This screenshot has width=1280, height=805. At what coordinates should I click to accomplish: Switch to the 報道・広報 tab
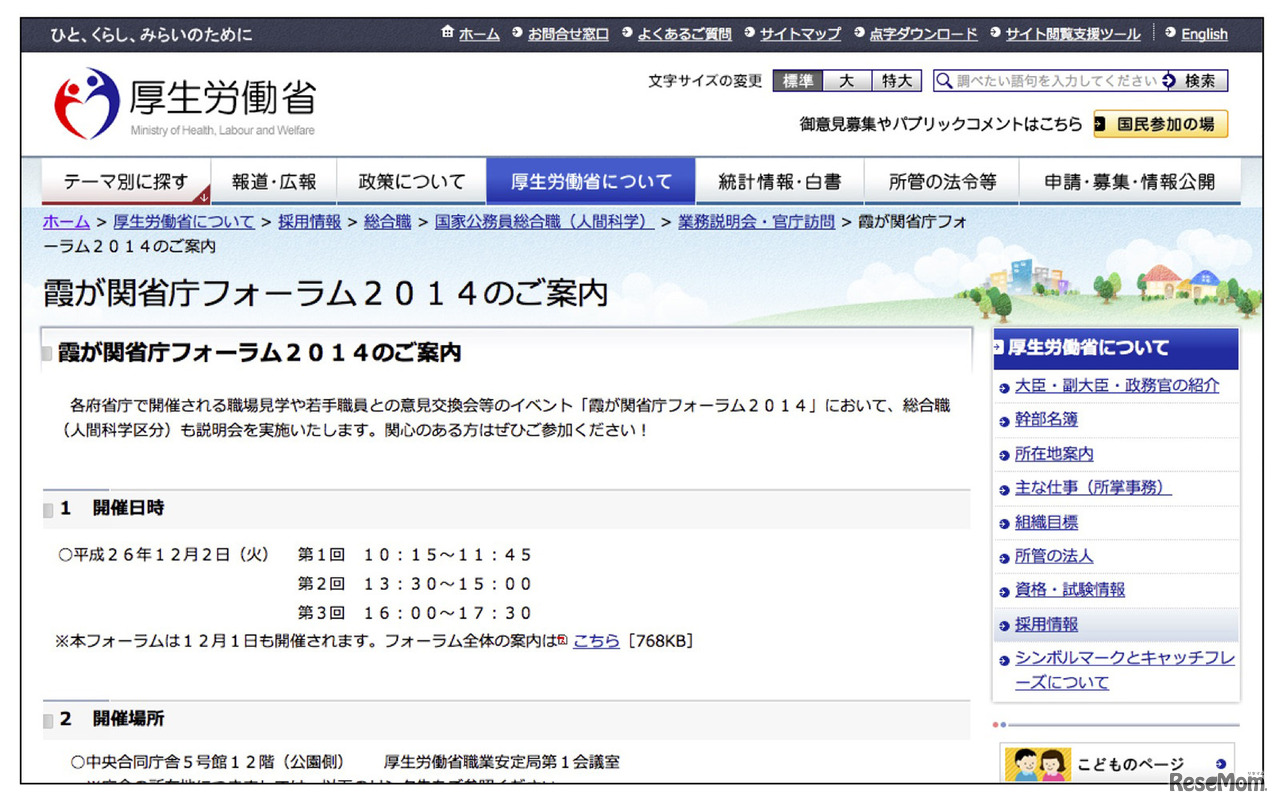(x=275, y=180)
